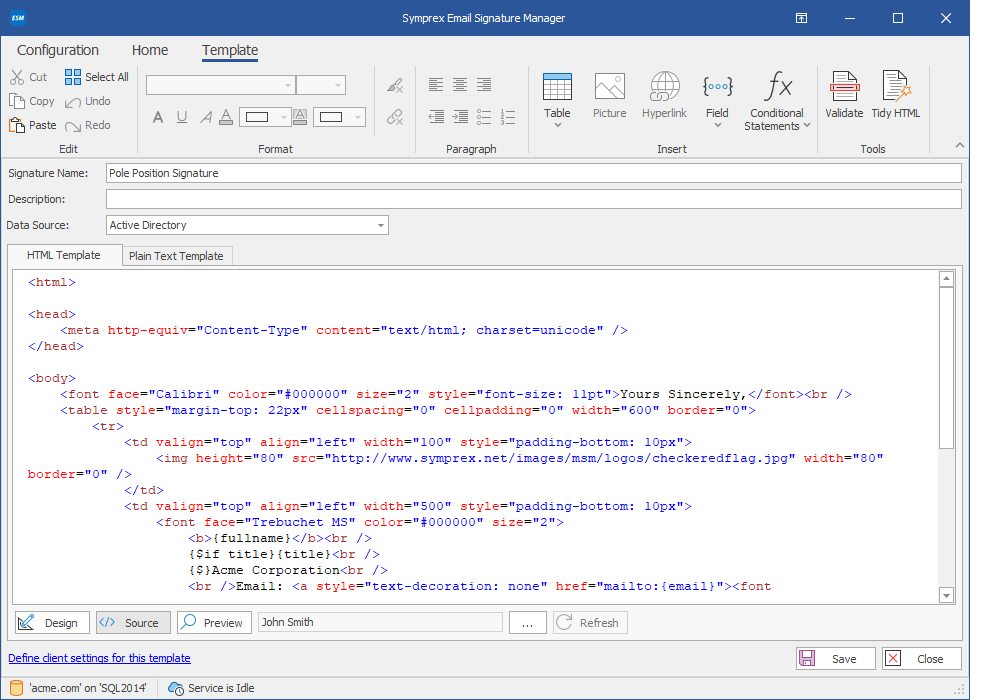Click the ribbon display options title bar icon

801,18
